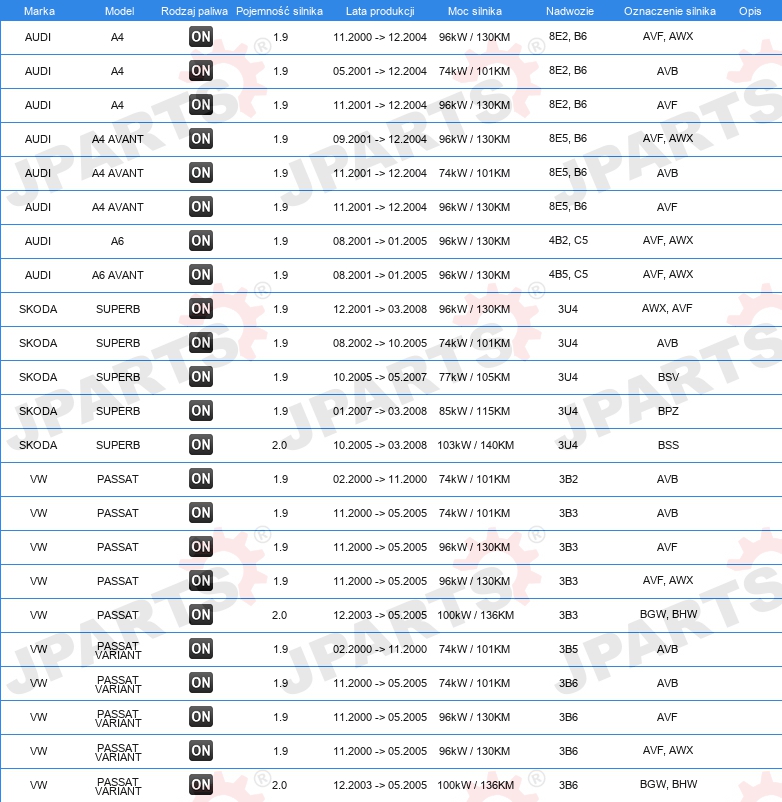782x802 pixels.
Task: Click the Oznaczenie silnika column header
Action: (669, 11)
